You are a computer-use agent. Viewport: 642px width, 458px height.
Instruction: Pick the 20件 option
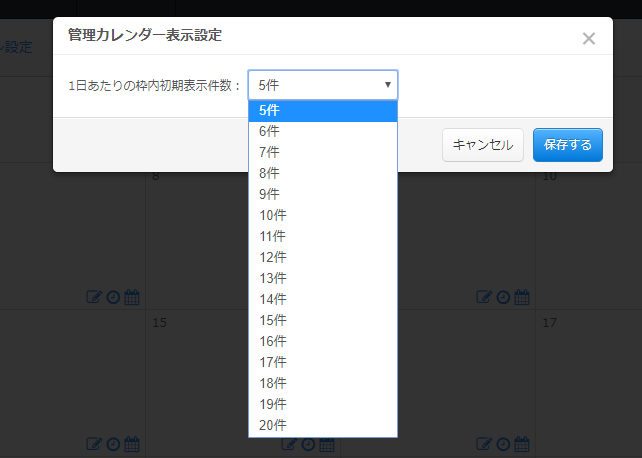tap(322, 425)
